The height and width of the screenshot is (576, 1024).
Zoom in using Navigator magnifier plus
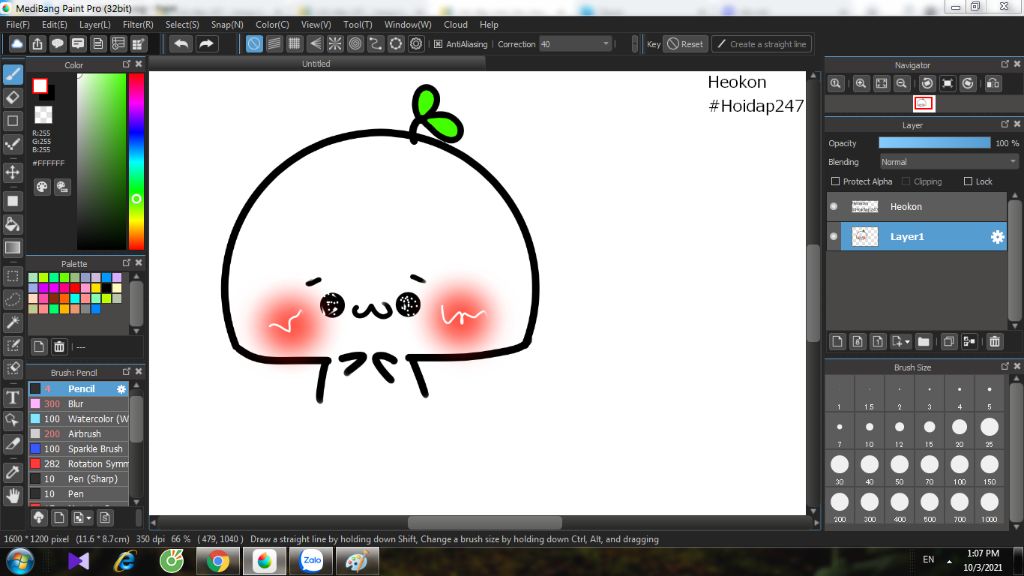pyautogui.click(x=861, y=83)
